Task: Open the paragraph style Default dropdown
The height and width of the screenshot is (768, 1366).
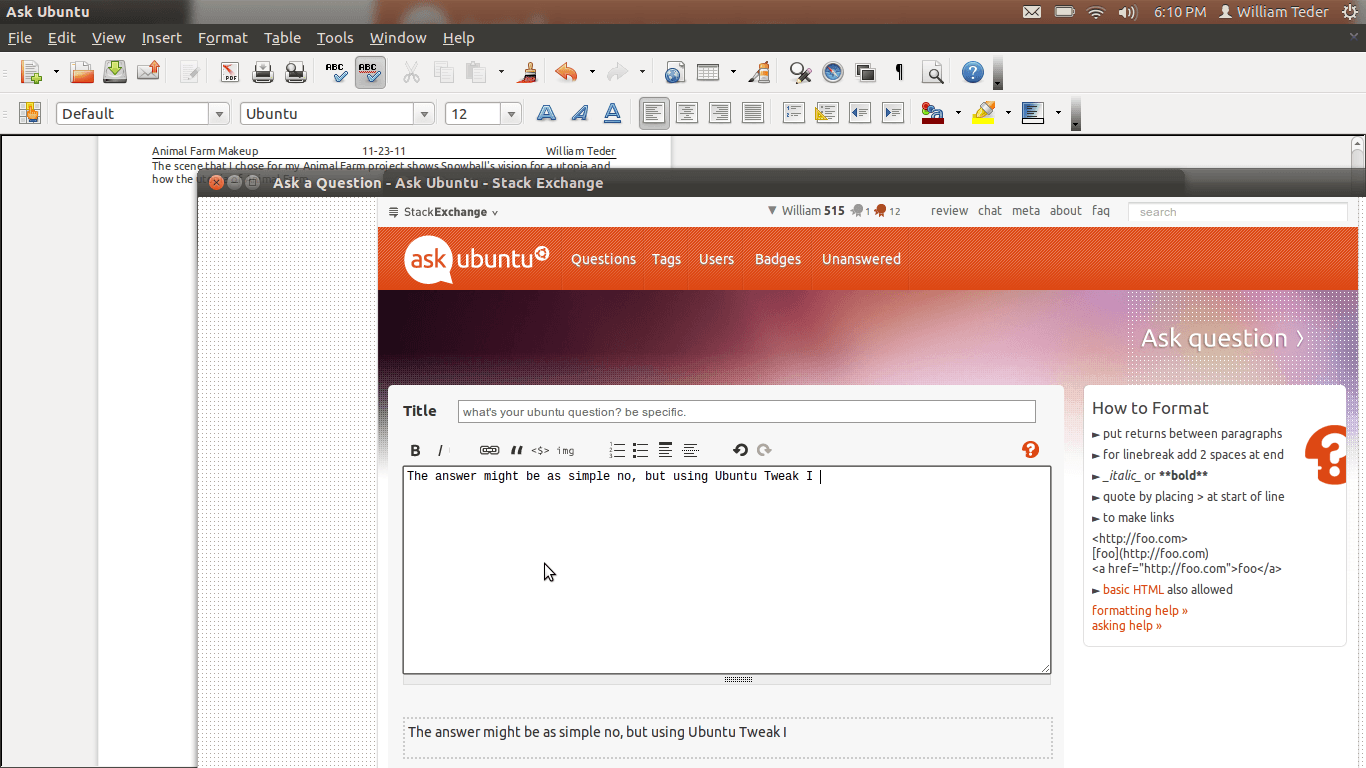Action: click(x=219, y=114)
